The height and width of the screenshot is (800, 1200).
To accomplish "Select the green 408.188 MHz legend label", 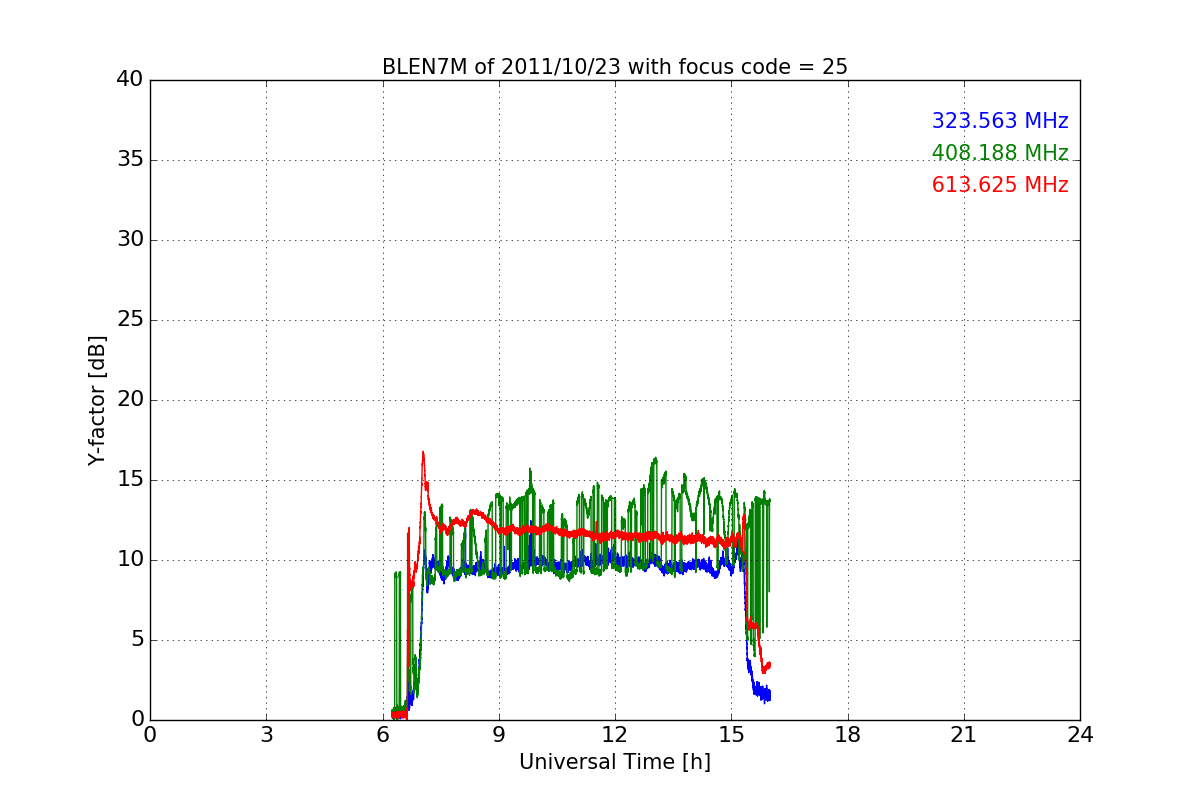I will 1000,153.
